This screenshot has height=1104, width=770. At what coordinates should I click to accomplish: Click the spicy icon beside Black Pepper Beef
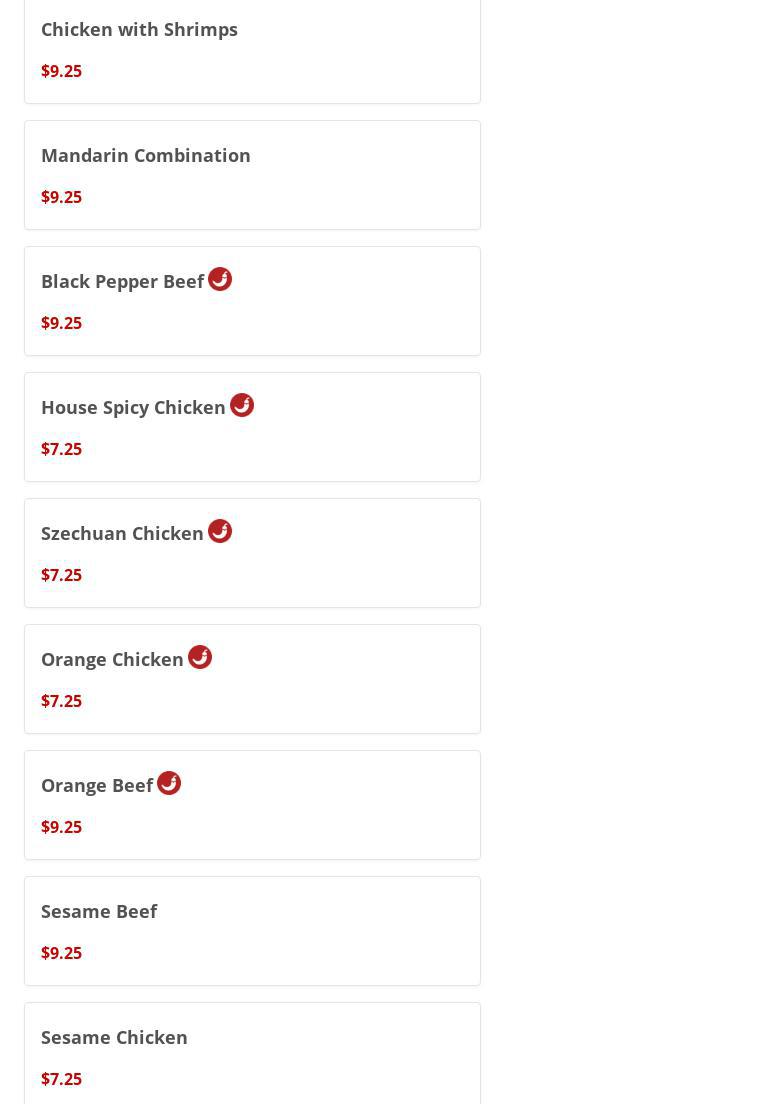point(220,279)
